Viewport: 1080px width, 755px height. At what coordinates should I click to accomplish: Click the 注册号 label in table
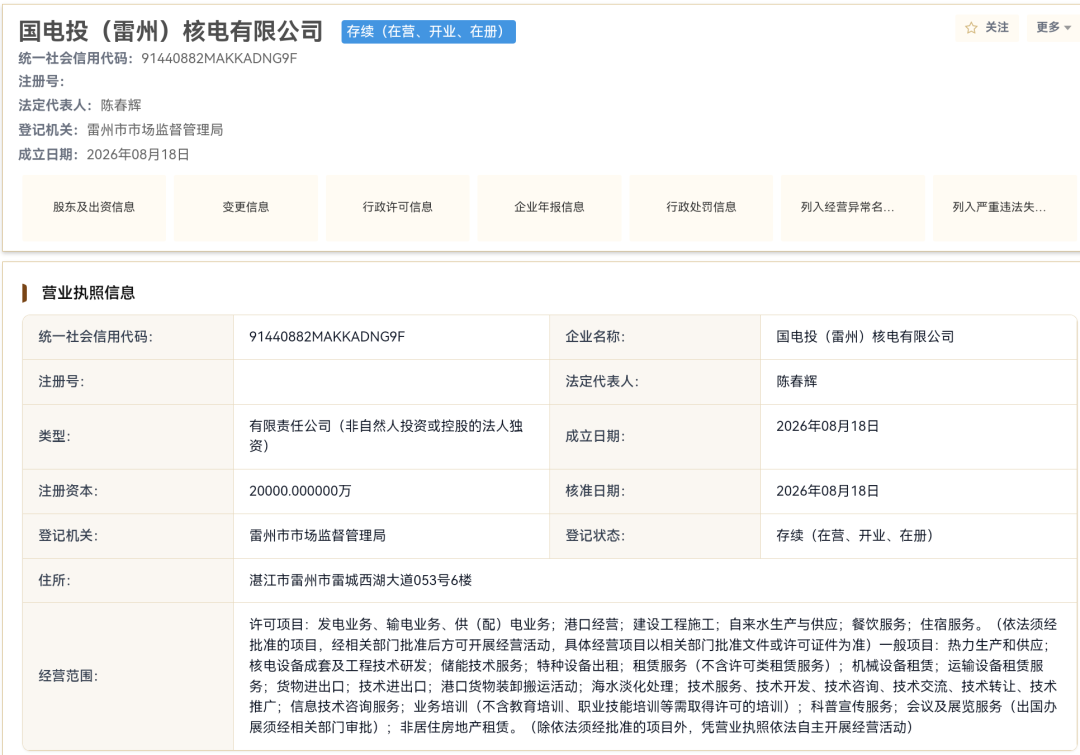(61, 382)
